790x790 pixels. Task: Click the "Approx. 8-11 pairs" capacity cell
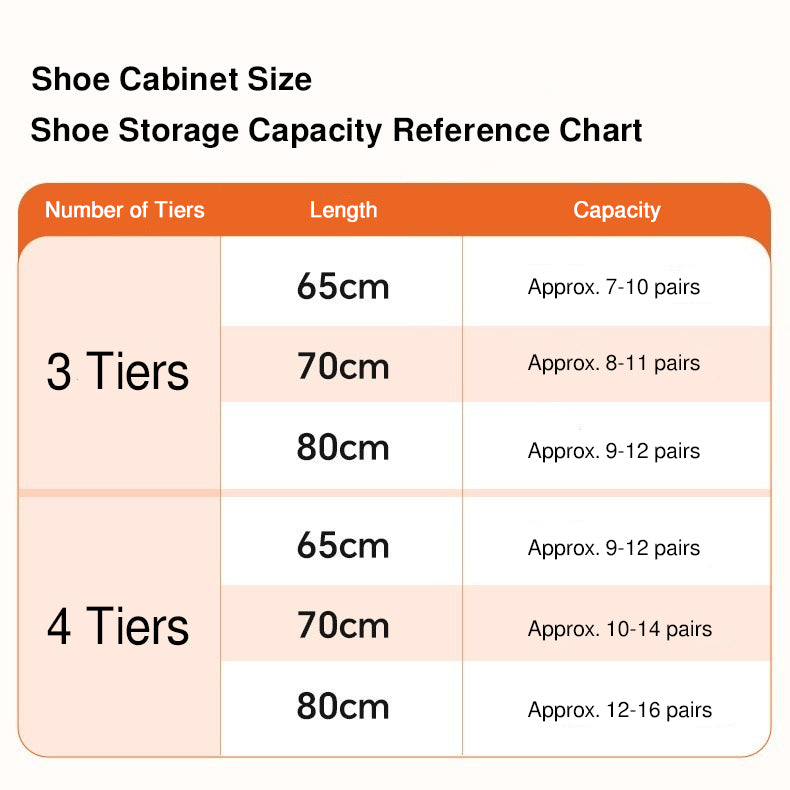click(x=614, y=364)
